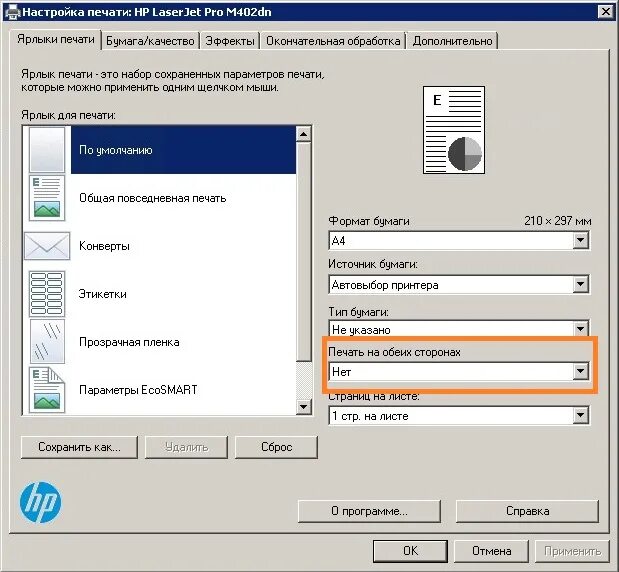
Task: Click the Сохранить как... button
Action: pyautogui.click(x=79, y=447)
